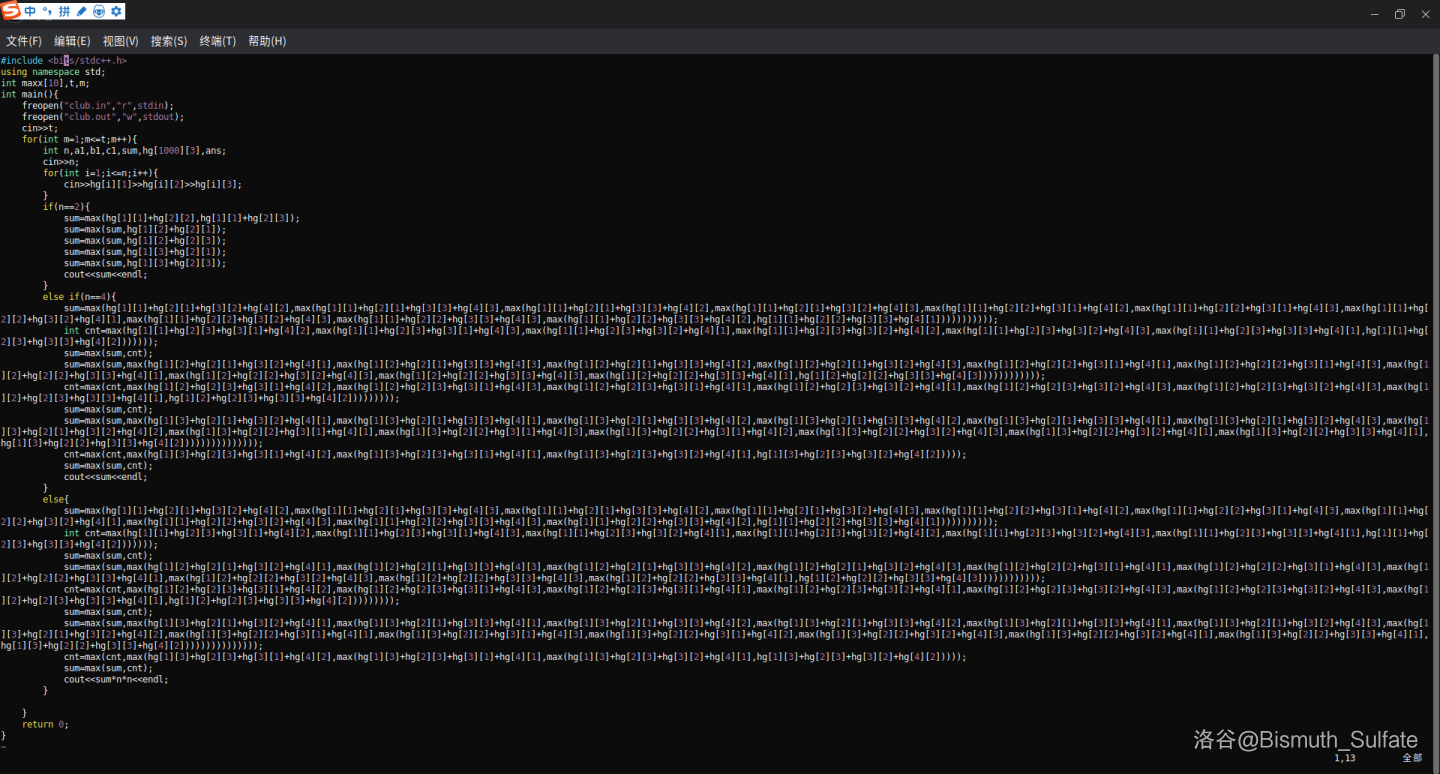Open the 帮助(H) menu
The image size is (1440, 774).
(x=266, y=41)
